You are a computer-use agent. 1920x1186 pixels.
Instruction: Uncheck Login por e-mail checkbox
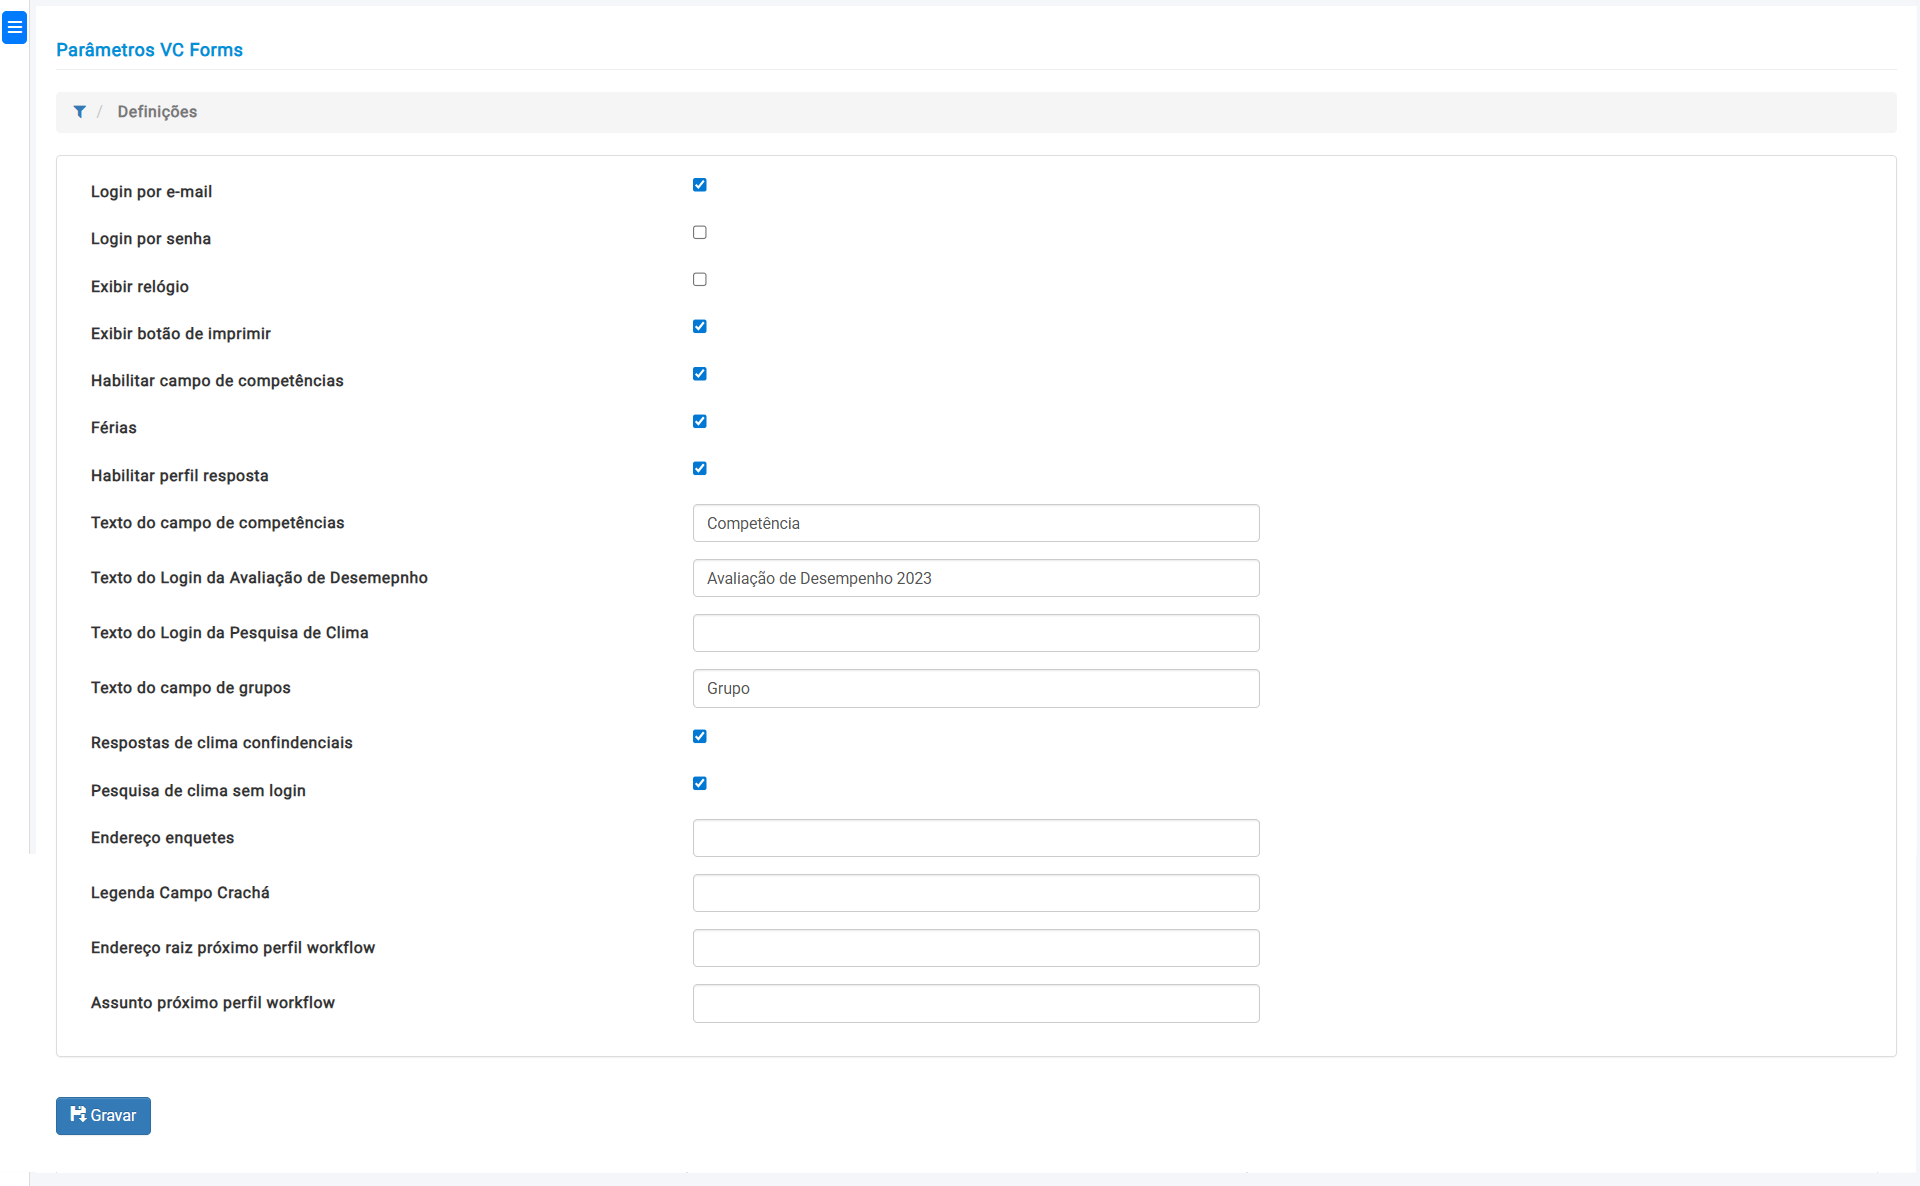coord(700,185)
